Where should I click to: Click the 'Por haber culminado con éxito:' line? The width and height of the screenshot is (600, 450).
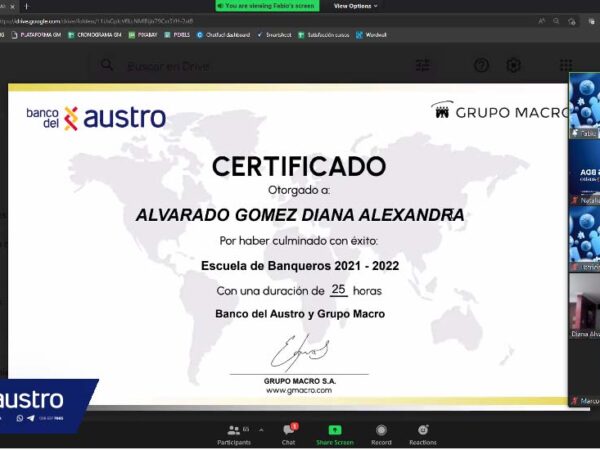pos(299,241)
